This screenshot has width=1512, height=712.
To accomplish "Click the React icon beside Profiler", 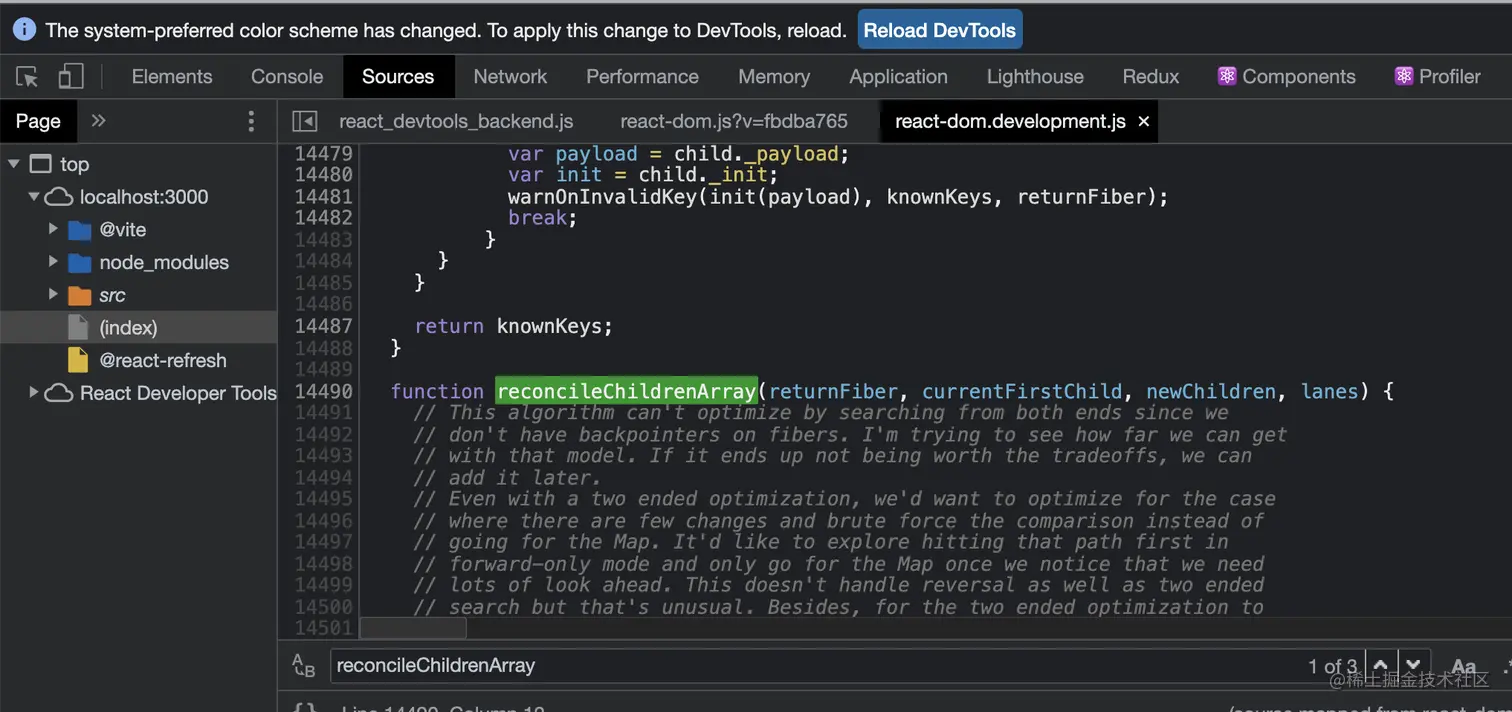I will click(1404, 76).
